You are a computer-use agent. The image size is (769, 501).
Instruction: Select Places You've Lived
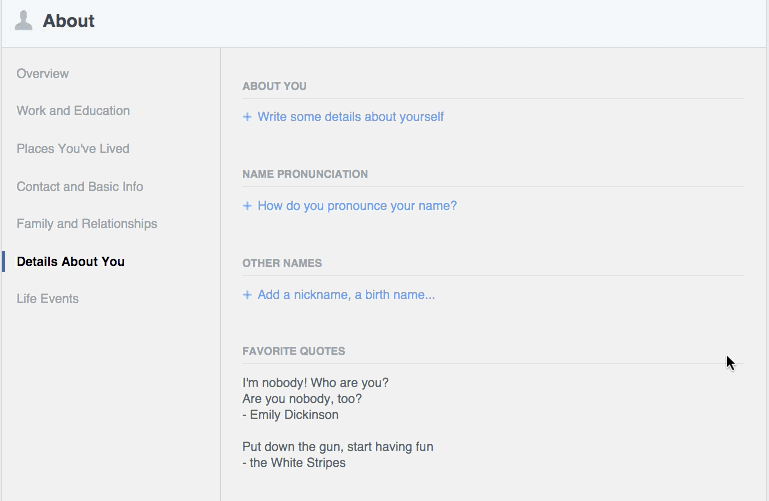click(73, 149)
